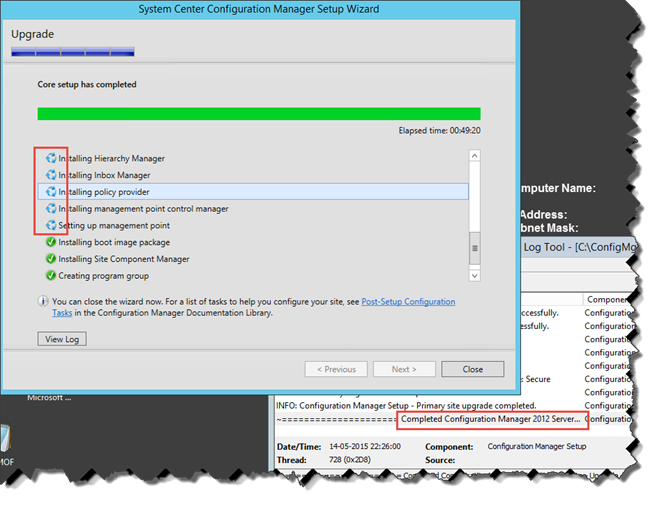Click the disabled Next button
Viewport: 664px width, 507px height.
coord(404,369)
